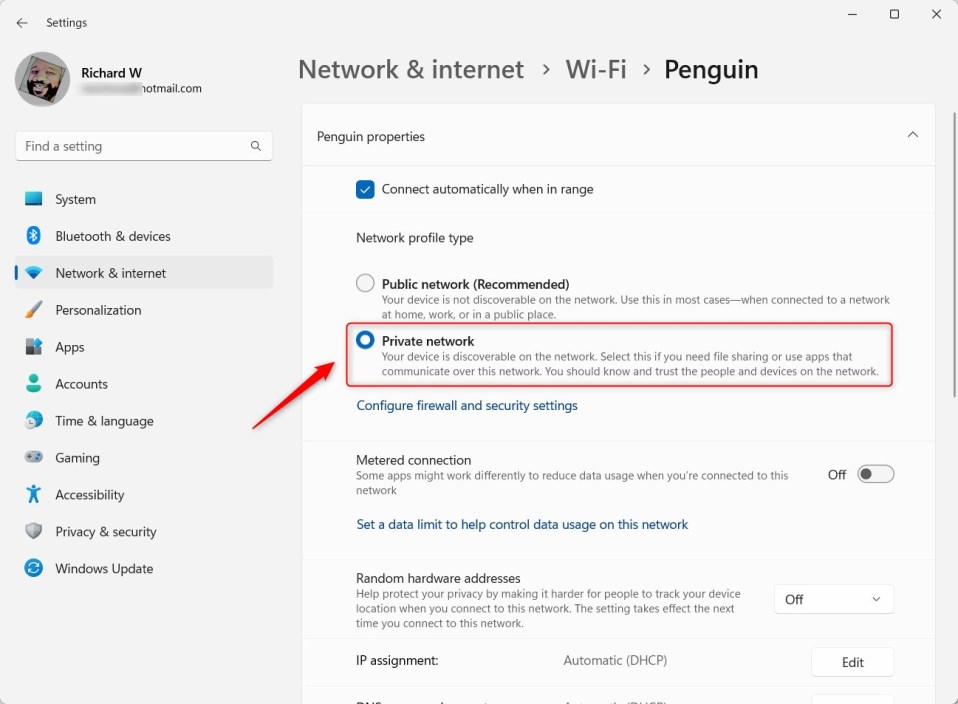This screenshot has width=958, height=704.
Task: Click the Set a data limit link
Action: pos(522,524)
